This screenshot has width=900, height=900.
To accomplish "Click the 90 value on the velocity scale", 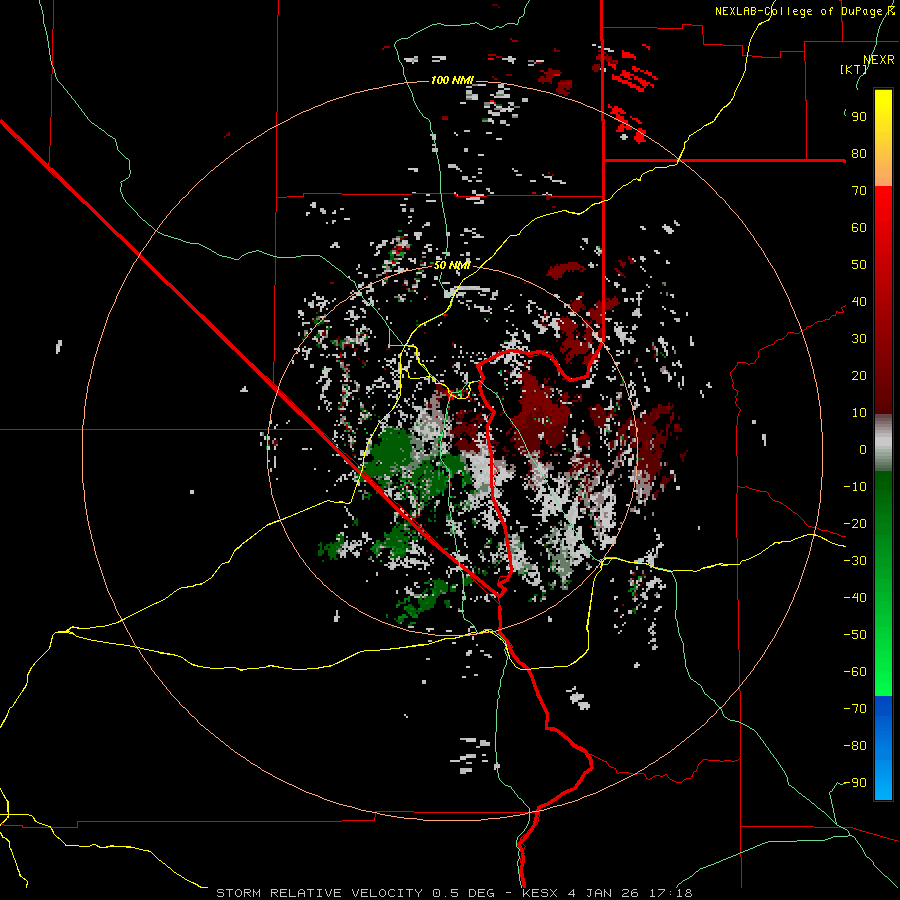I will point(859,117).
